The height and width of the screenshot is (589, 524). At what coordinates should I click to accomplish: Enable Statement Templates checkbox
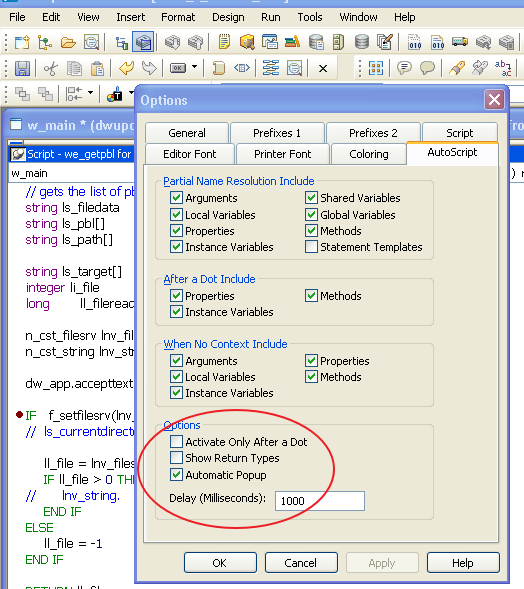pos(311,247)
